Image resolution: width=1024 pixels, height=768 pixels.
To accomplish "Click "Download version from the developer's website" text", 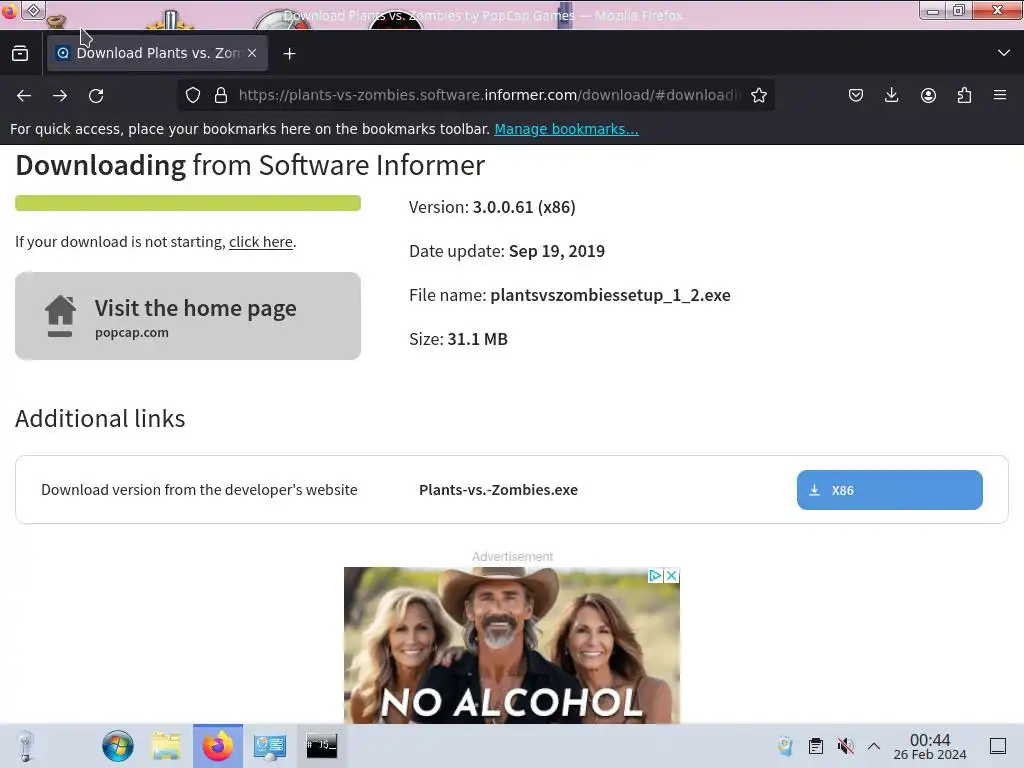I will pyautogui.click(x=199, y=490).
